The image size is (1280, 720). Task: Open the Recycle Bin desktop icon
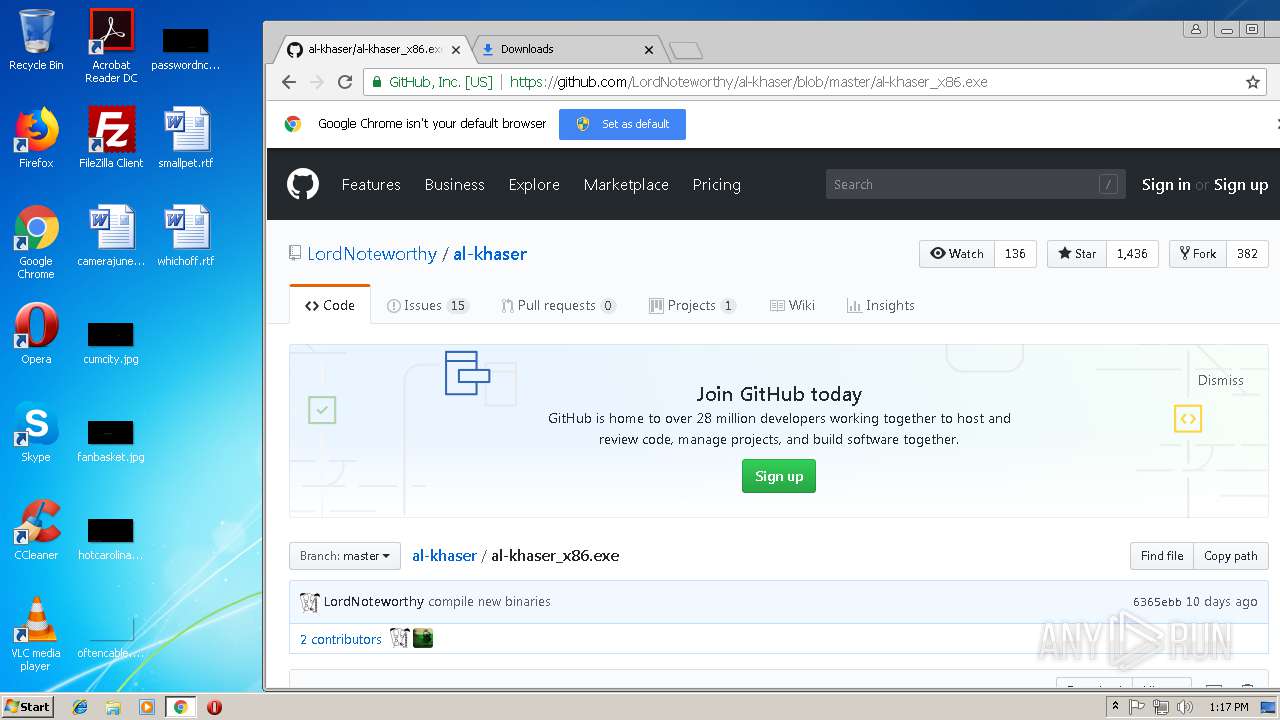[x=36, y=40]
